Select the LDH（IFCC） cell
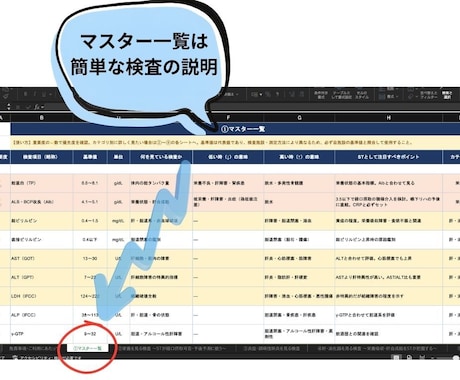This screenshot has width=460, height=380. coord(42,296)
